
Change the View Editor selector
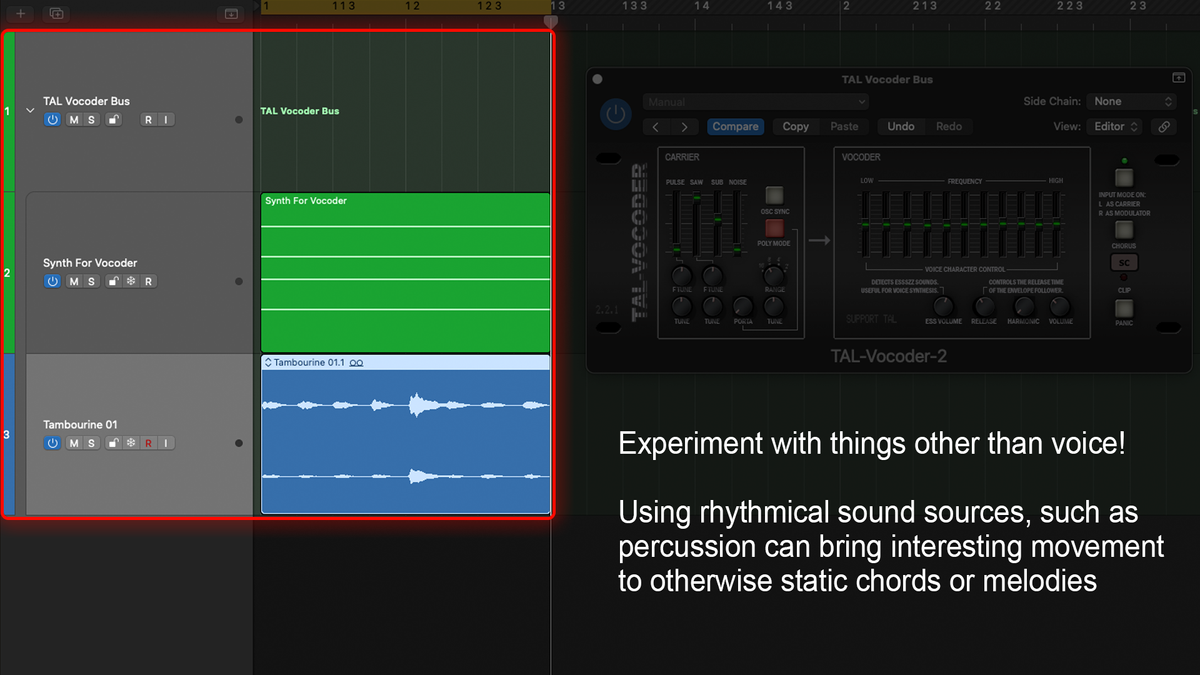point(1114,127)
